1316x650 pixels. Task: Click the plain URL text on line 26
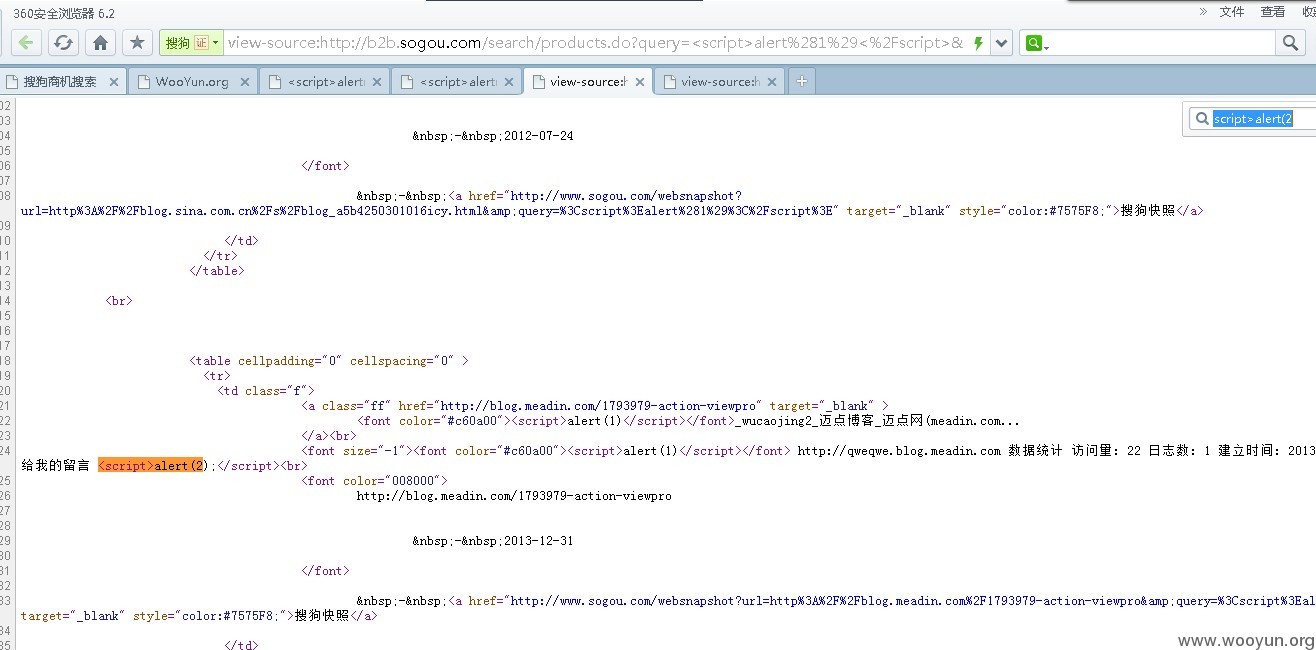[514, 496]
